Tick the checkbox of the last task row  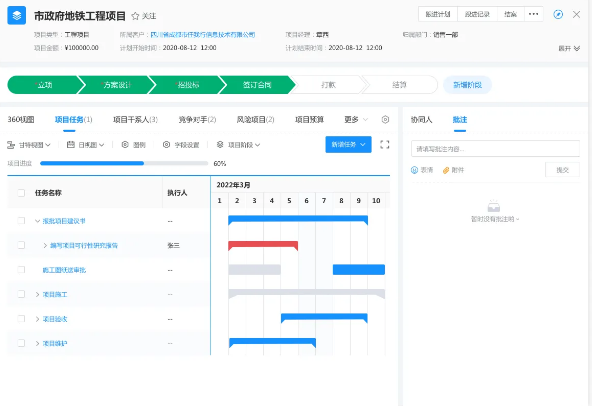(21, 343)
